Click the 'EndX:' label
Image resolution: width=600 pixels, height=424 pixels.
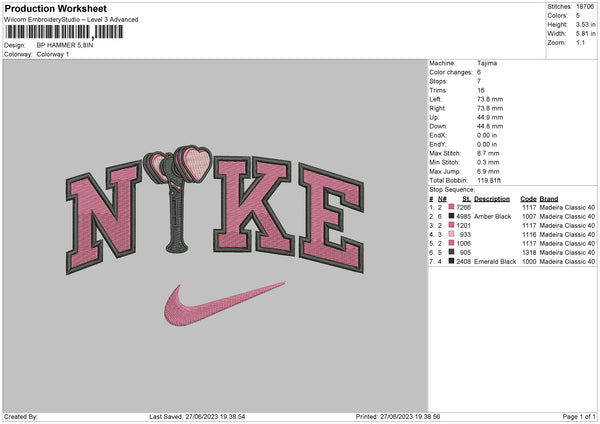coord(438,135)
